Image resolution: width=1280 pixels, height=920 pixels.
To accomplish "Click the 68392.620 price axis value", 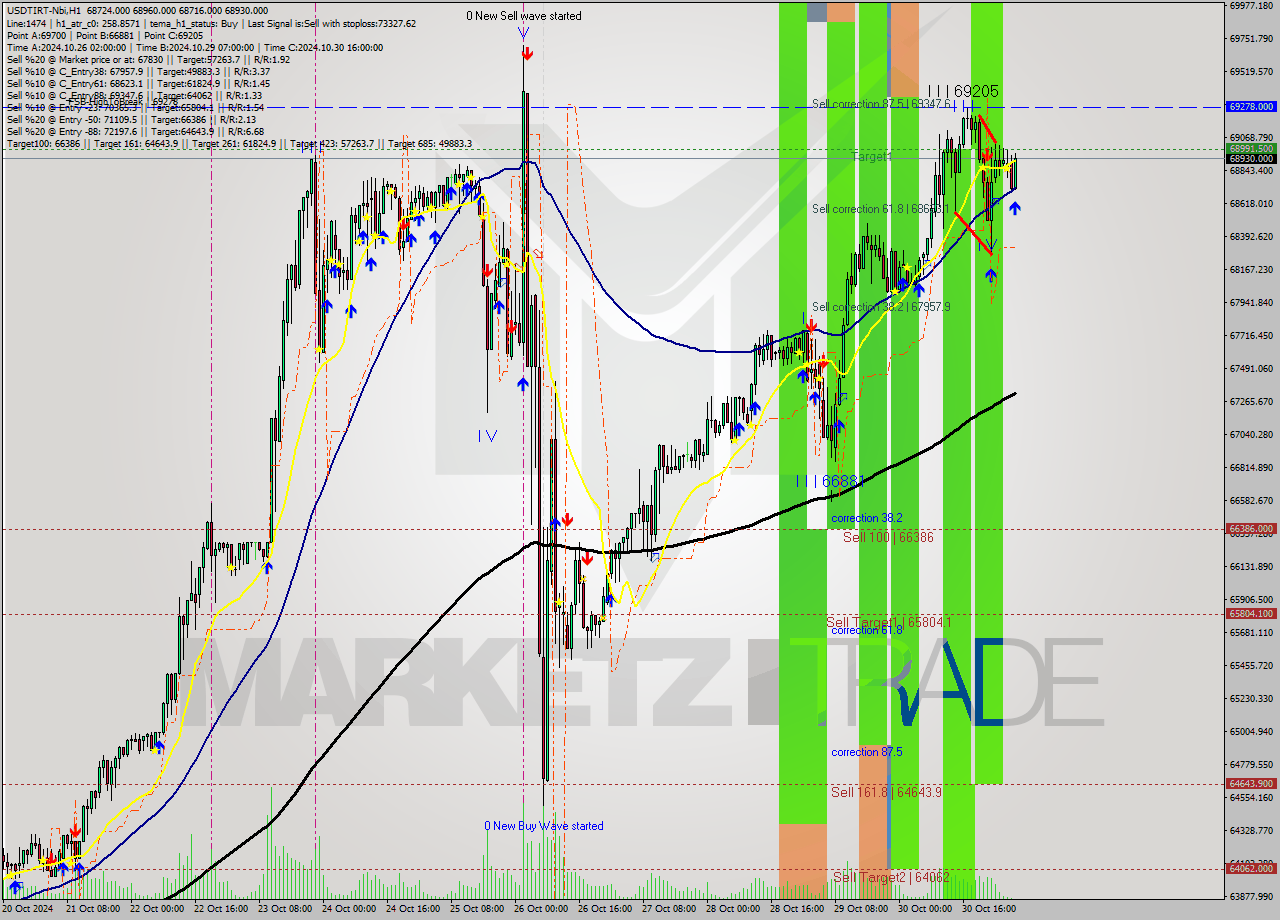I will click(x=1251, y=236).
